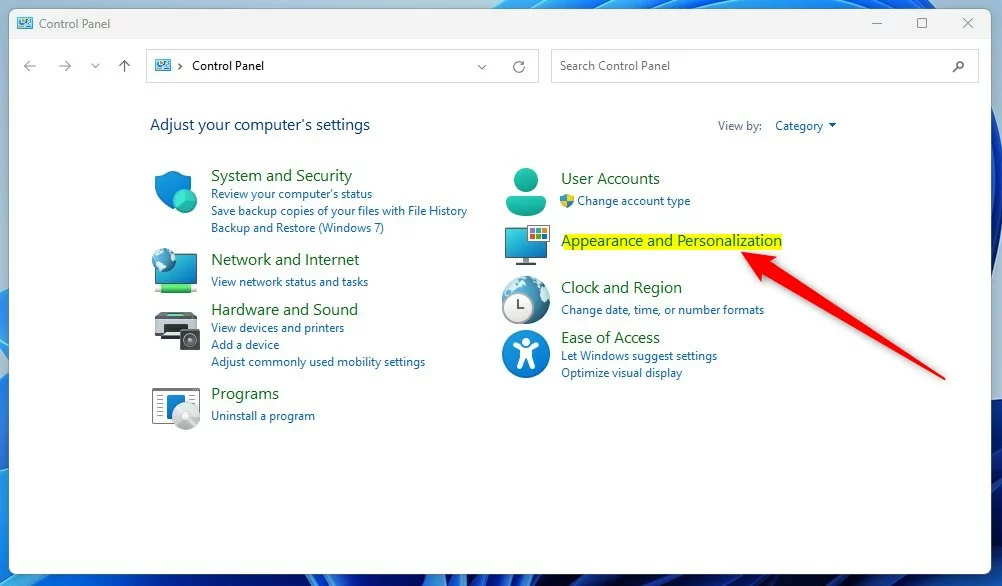This screenshot has width=1002, height=586.
Task: Click Uninstall a program link
Action: coord(263,416)
